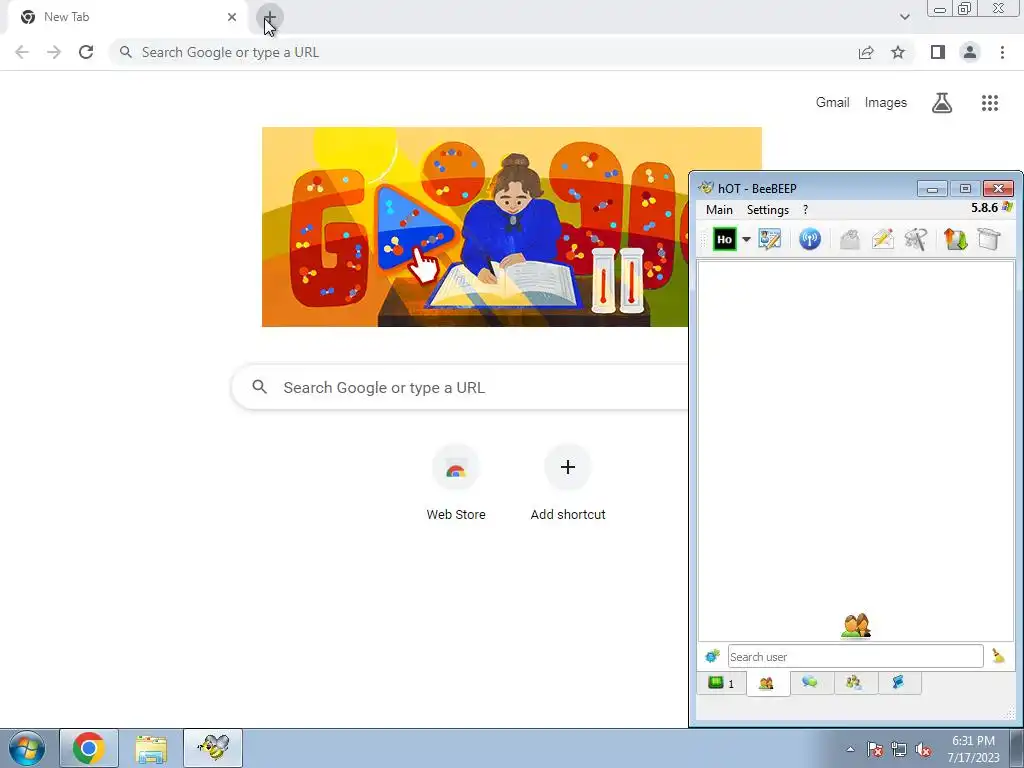Open the Images link
This screenshot has height=768, width=1024.
click(x=886, y=103)
